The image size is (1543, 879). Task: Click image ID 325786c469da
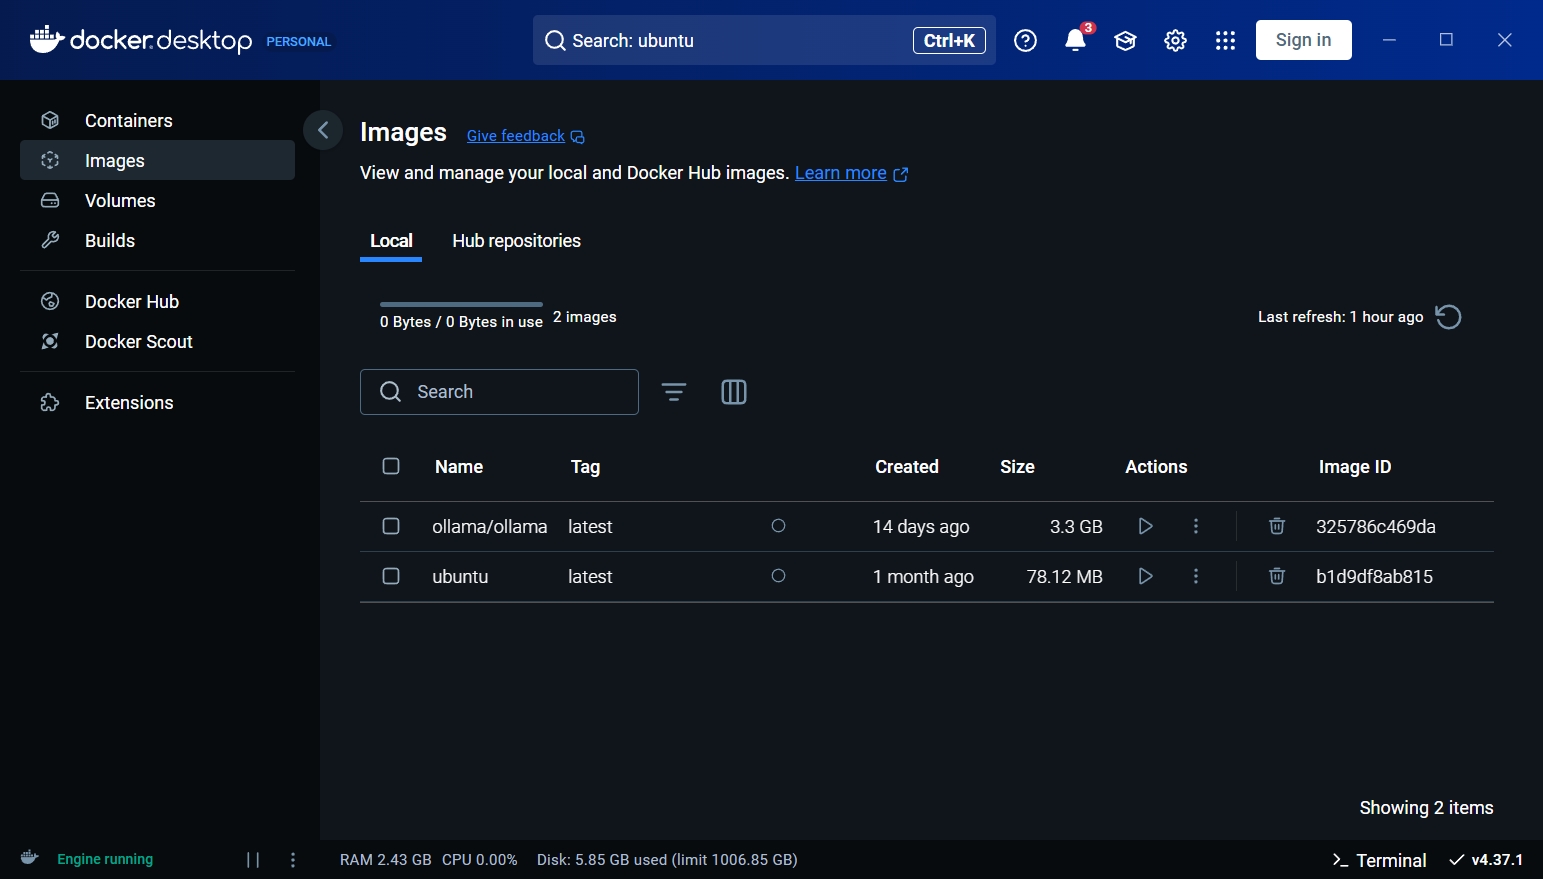1376,527
